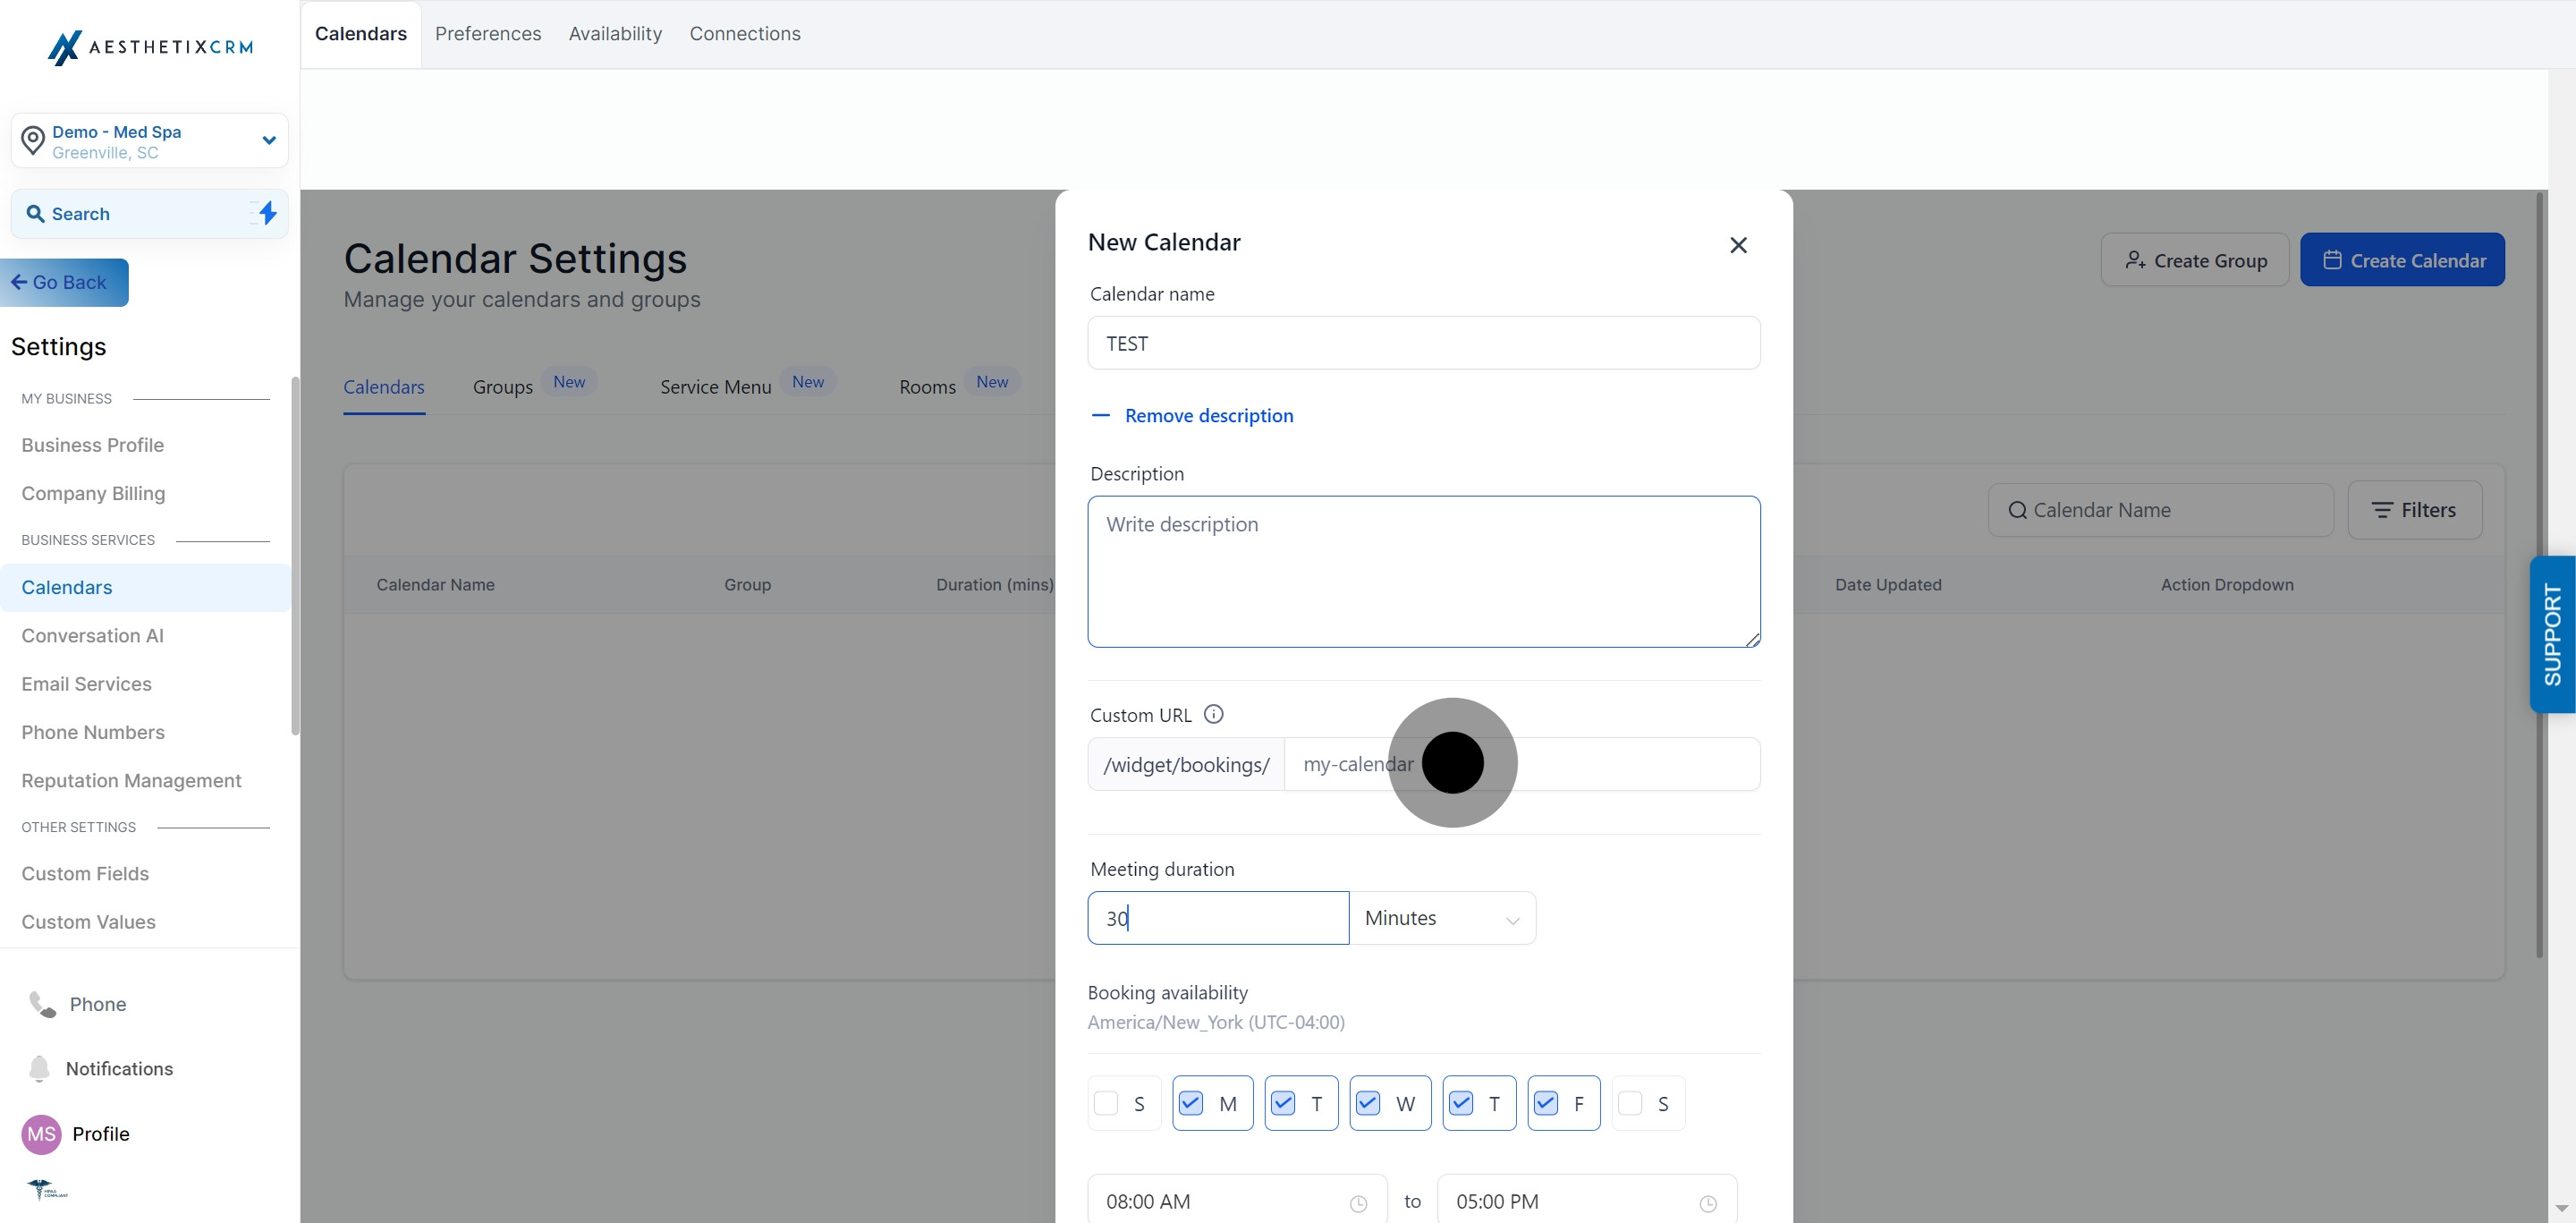The height and width of the screenshot is (1223, 2576).
Task: Open the Connections tab
Action: [744, 34]
